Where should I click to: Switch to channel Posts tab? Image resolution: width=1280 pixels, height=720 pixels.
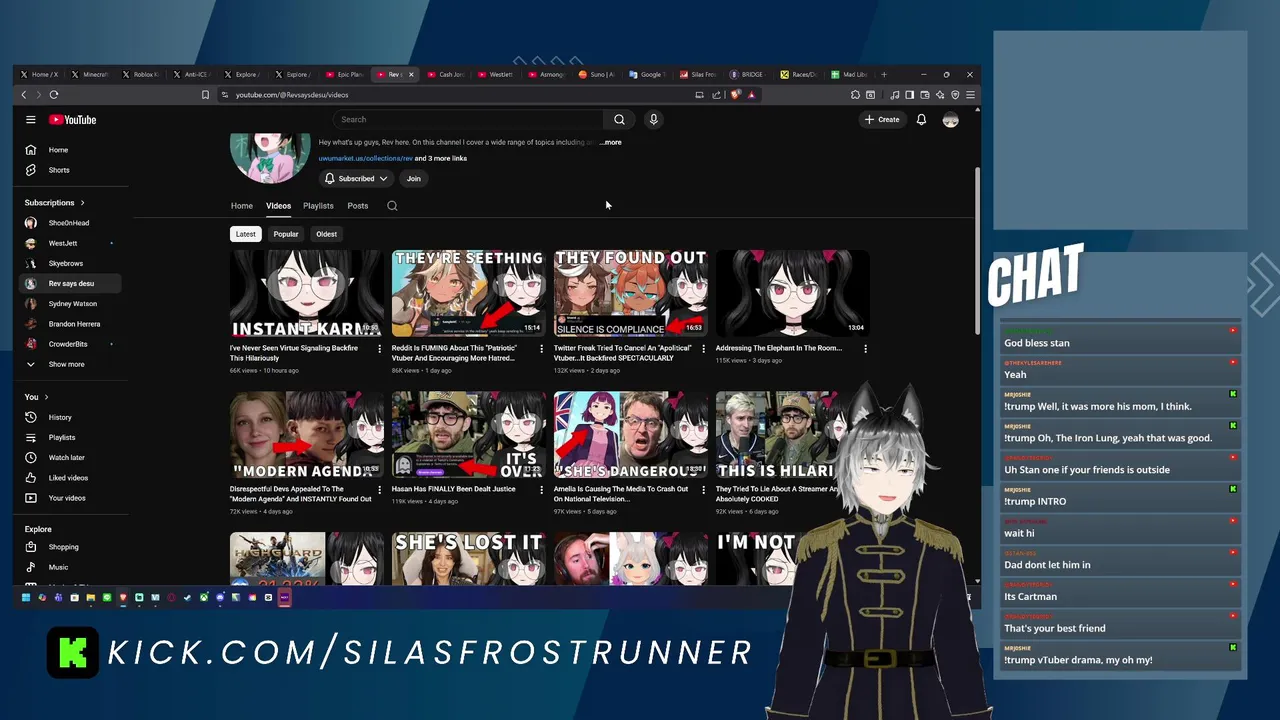pyautogui.click(x=357, y=206)
